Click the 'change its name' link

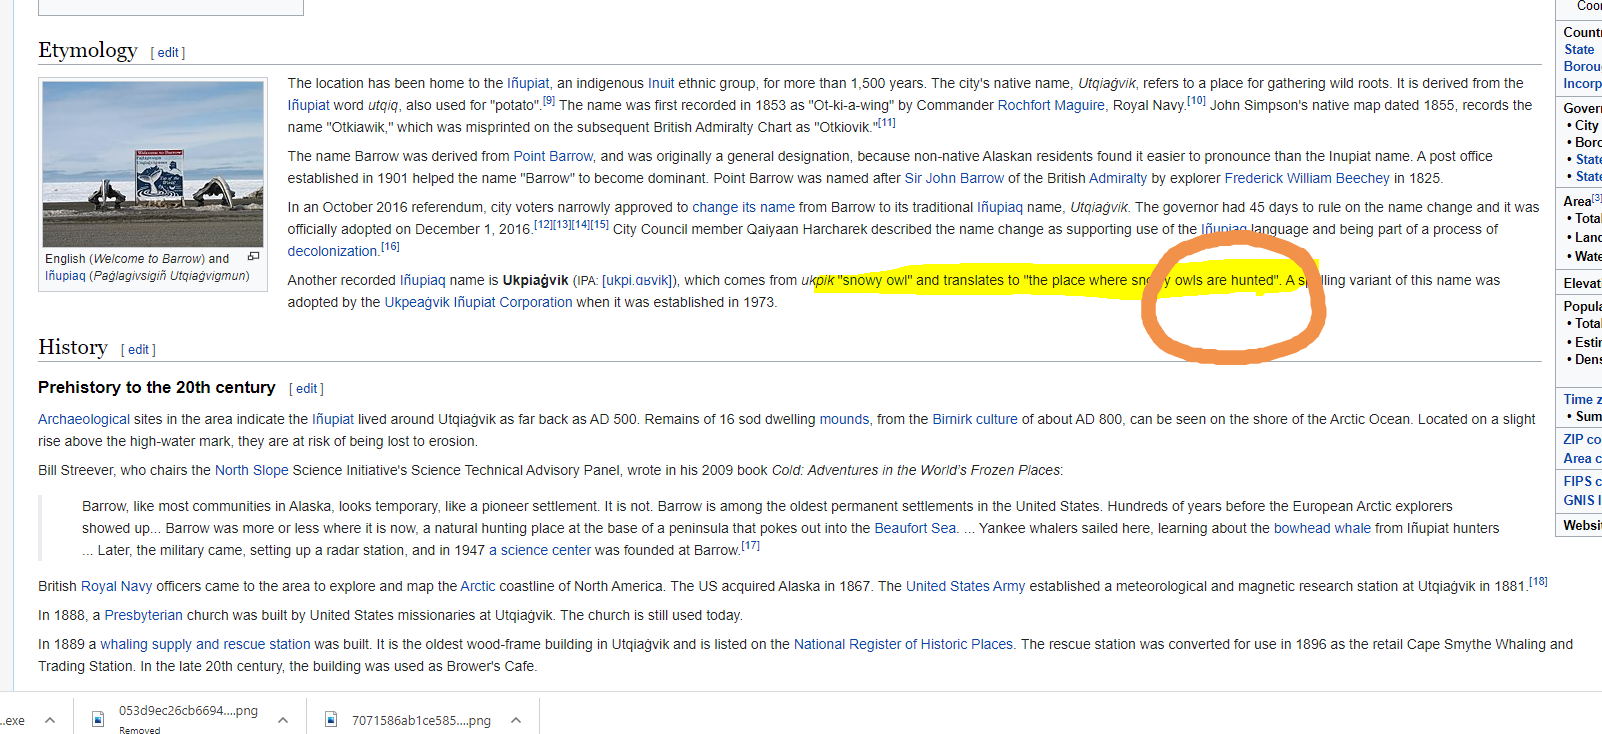743,207
